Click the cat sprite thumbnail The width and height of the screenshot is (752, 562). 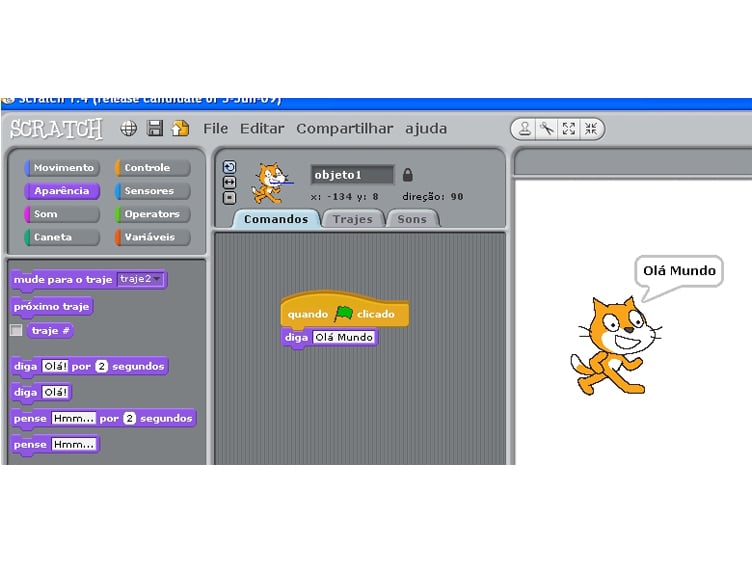271,183
